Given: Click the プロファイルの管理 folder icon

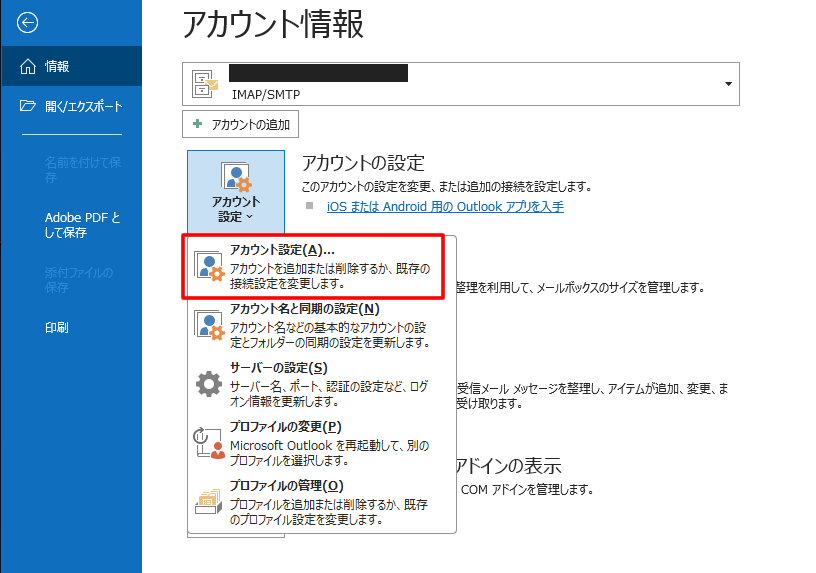Looking at the screenshot, I should pyautogui.click(x=208, y=501).
